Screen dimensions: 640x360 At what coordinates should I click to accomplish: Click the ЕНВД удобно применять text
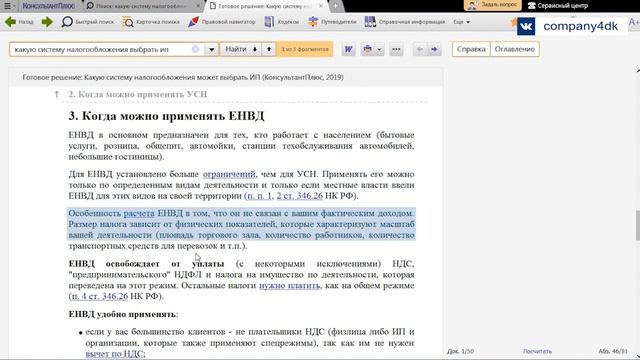tap(123, 314)
